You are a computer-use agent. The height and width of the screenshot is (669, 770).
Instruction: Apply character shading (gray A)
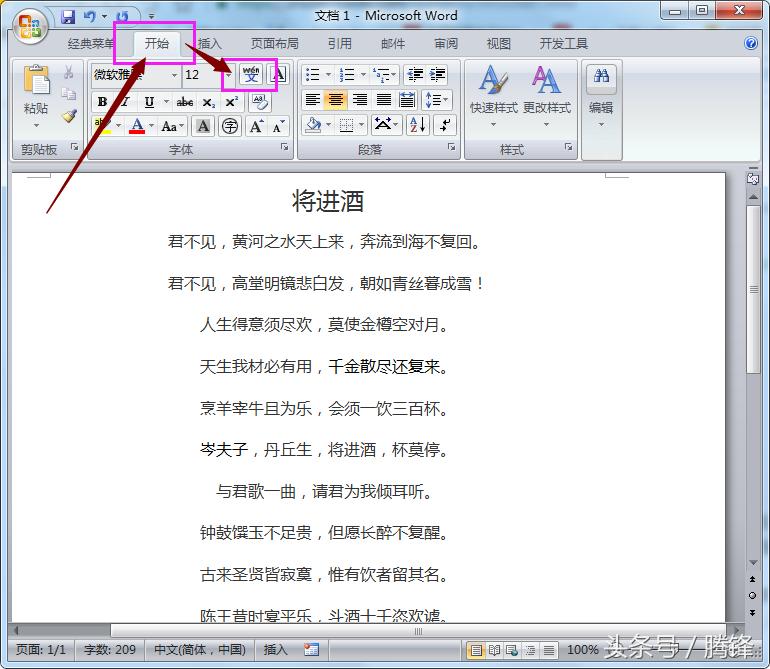[x=203, y=126]
